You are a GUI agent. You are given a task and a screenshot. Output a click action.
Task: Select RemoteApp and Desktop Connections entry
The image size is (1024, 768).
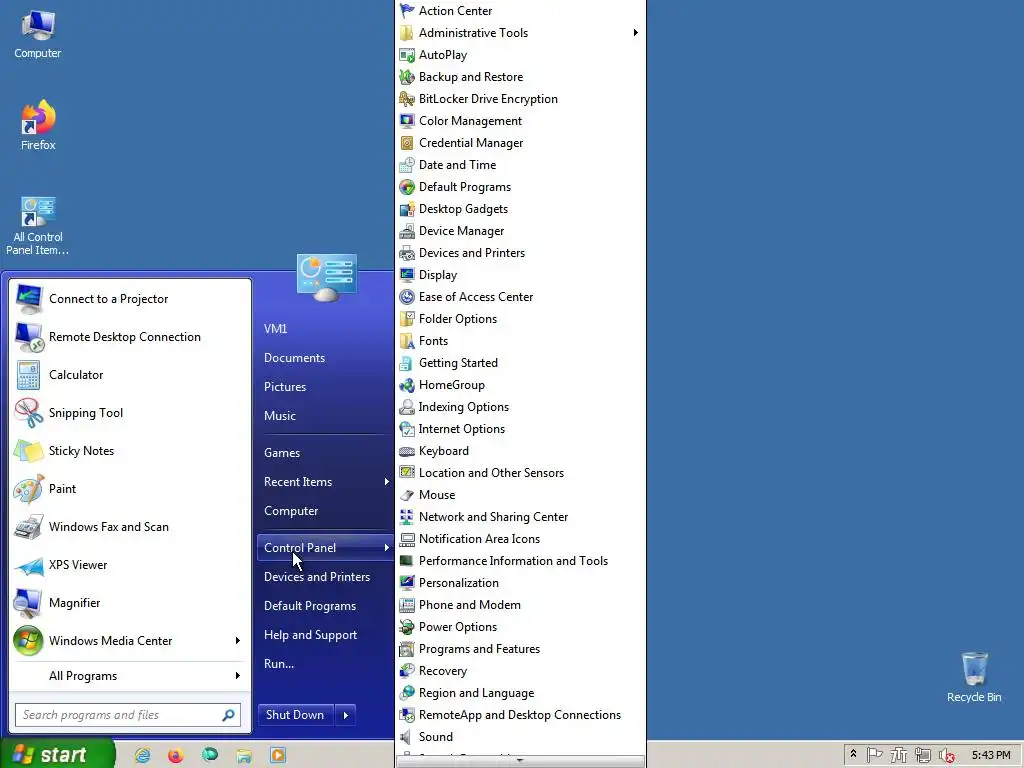tap(520, 715)
